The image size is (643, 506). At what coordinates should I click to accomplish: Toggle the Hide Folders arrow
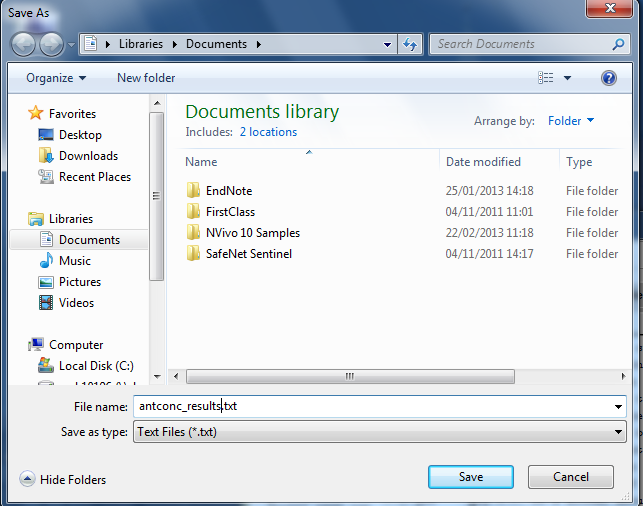[27, 479]
